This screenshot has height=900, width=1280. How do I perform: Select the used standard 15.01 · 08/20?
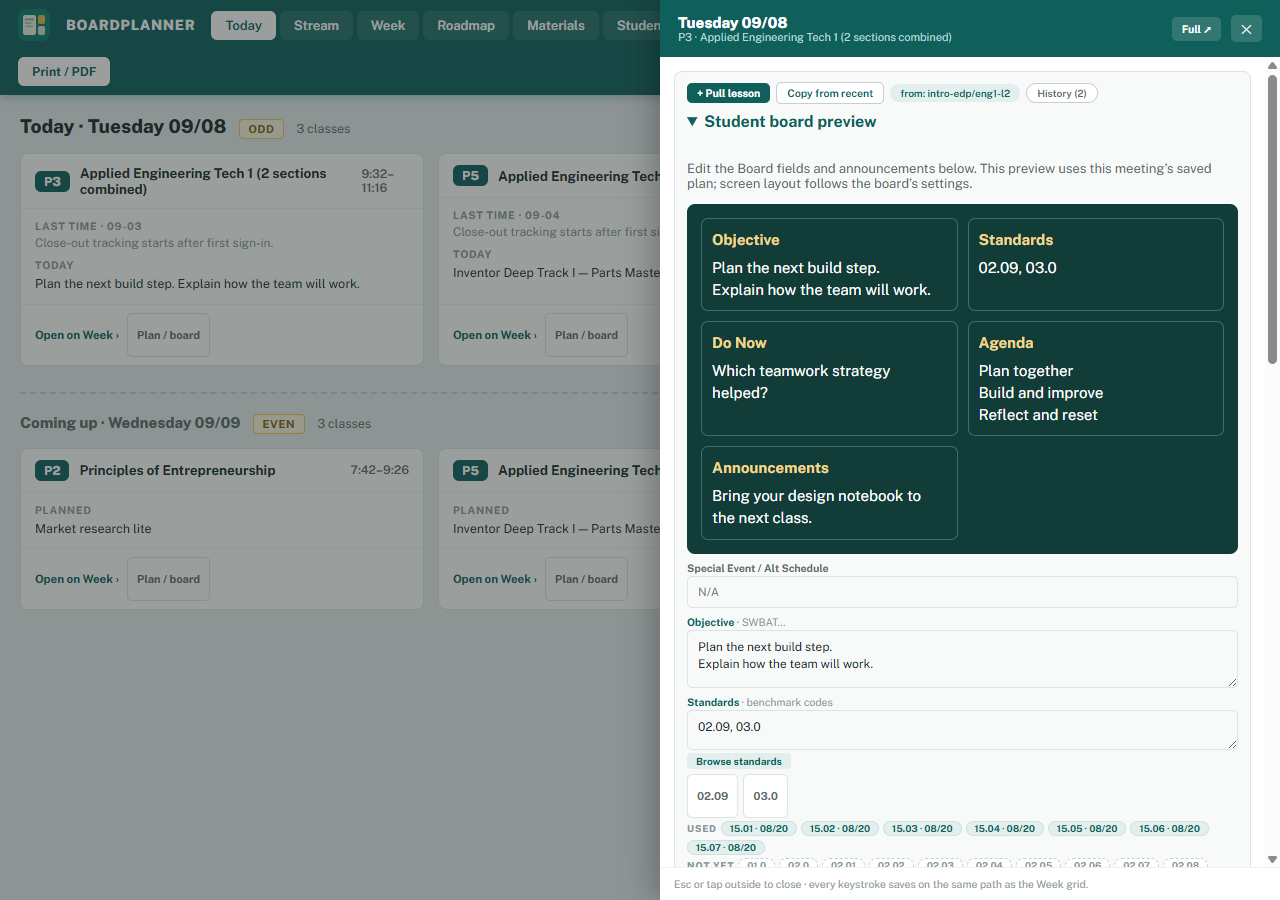point(759,829)
